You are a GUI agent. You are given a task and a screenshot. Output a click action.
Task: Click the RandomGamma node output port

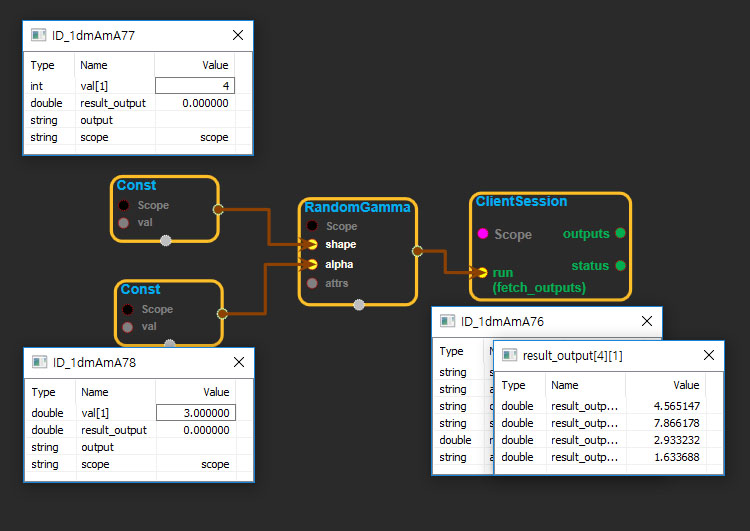point(417,252)
